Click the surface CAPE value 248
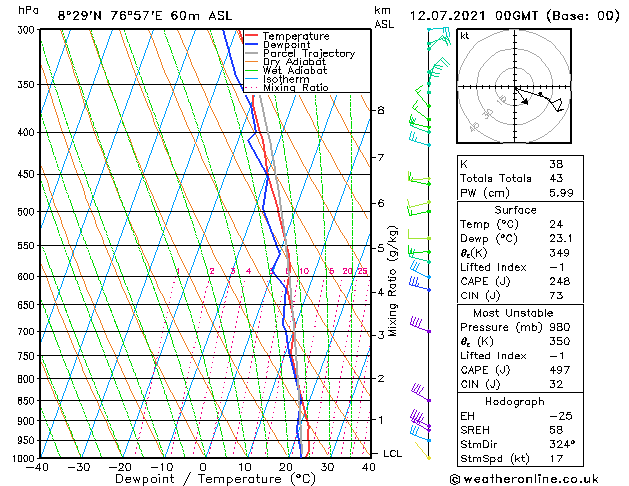The height and width of the screenshot is (486, 629). (x=560, y=281)
